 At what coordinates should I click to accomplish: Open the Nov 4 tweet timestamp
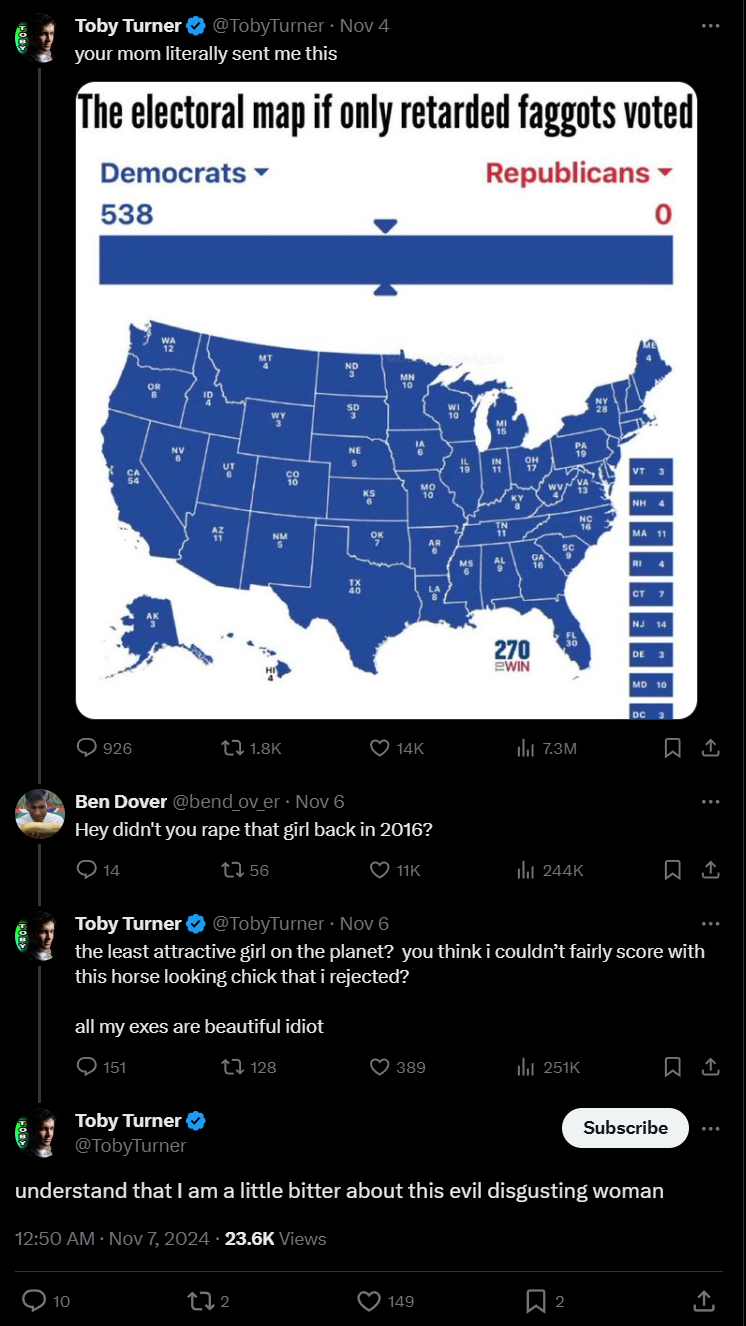(364, 26)
